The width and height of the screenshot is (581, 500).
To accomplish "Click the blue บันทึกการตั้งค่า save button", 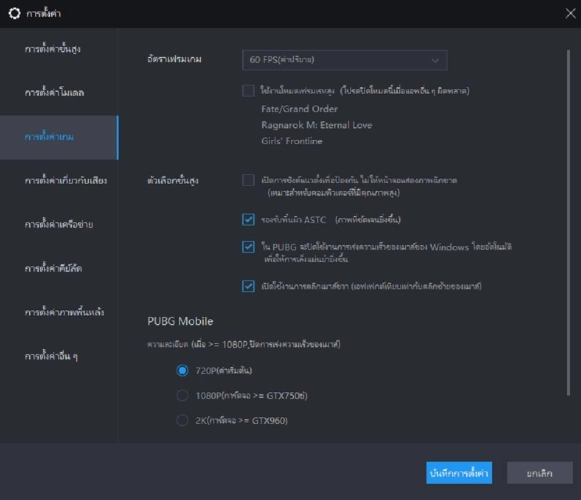I will point(459,473).
